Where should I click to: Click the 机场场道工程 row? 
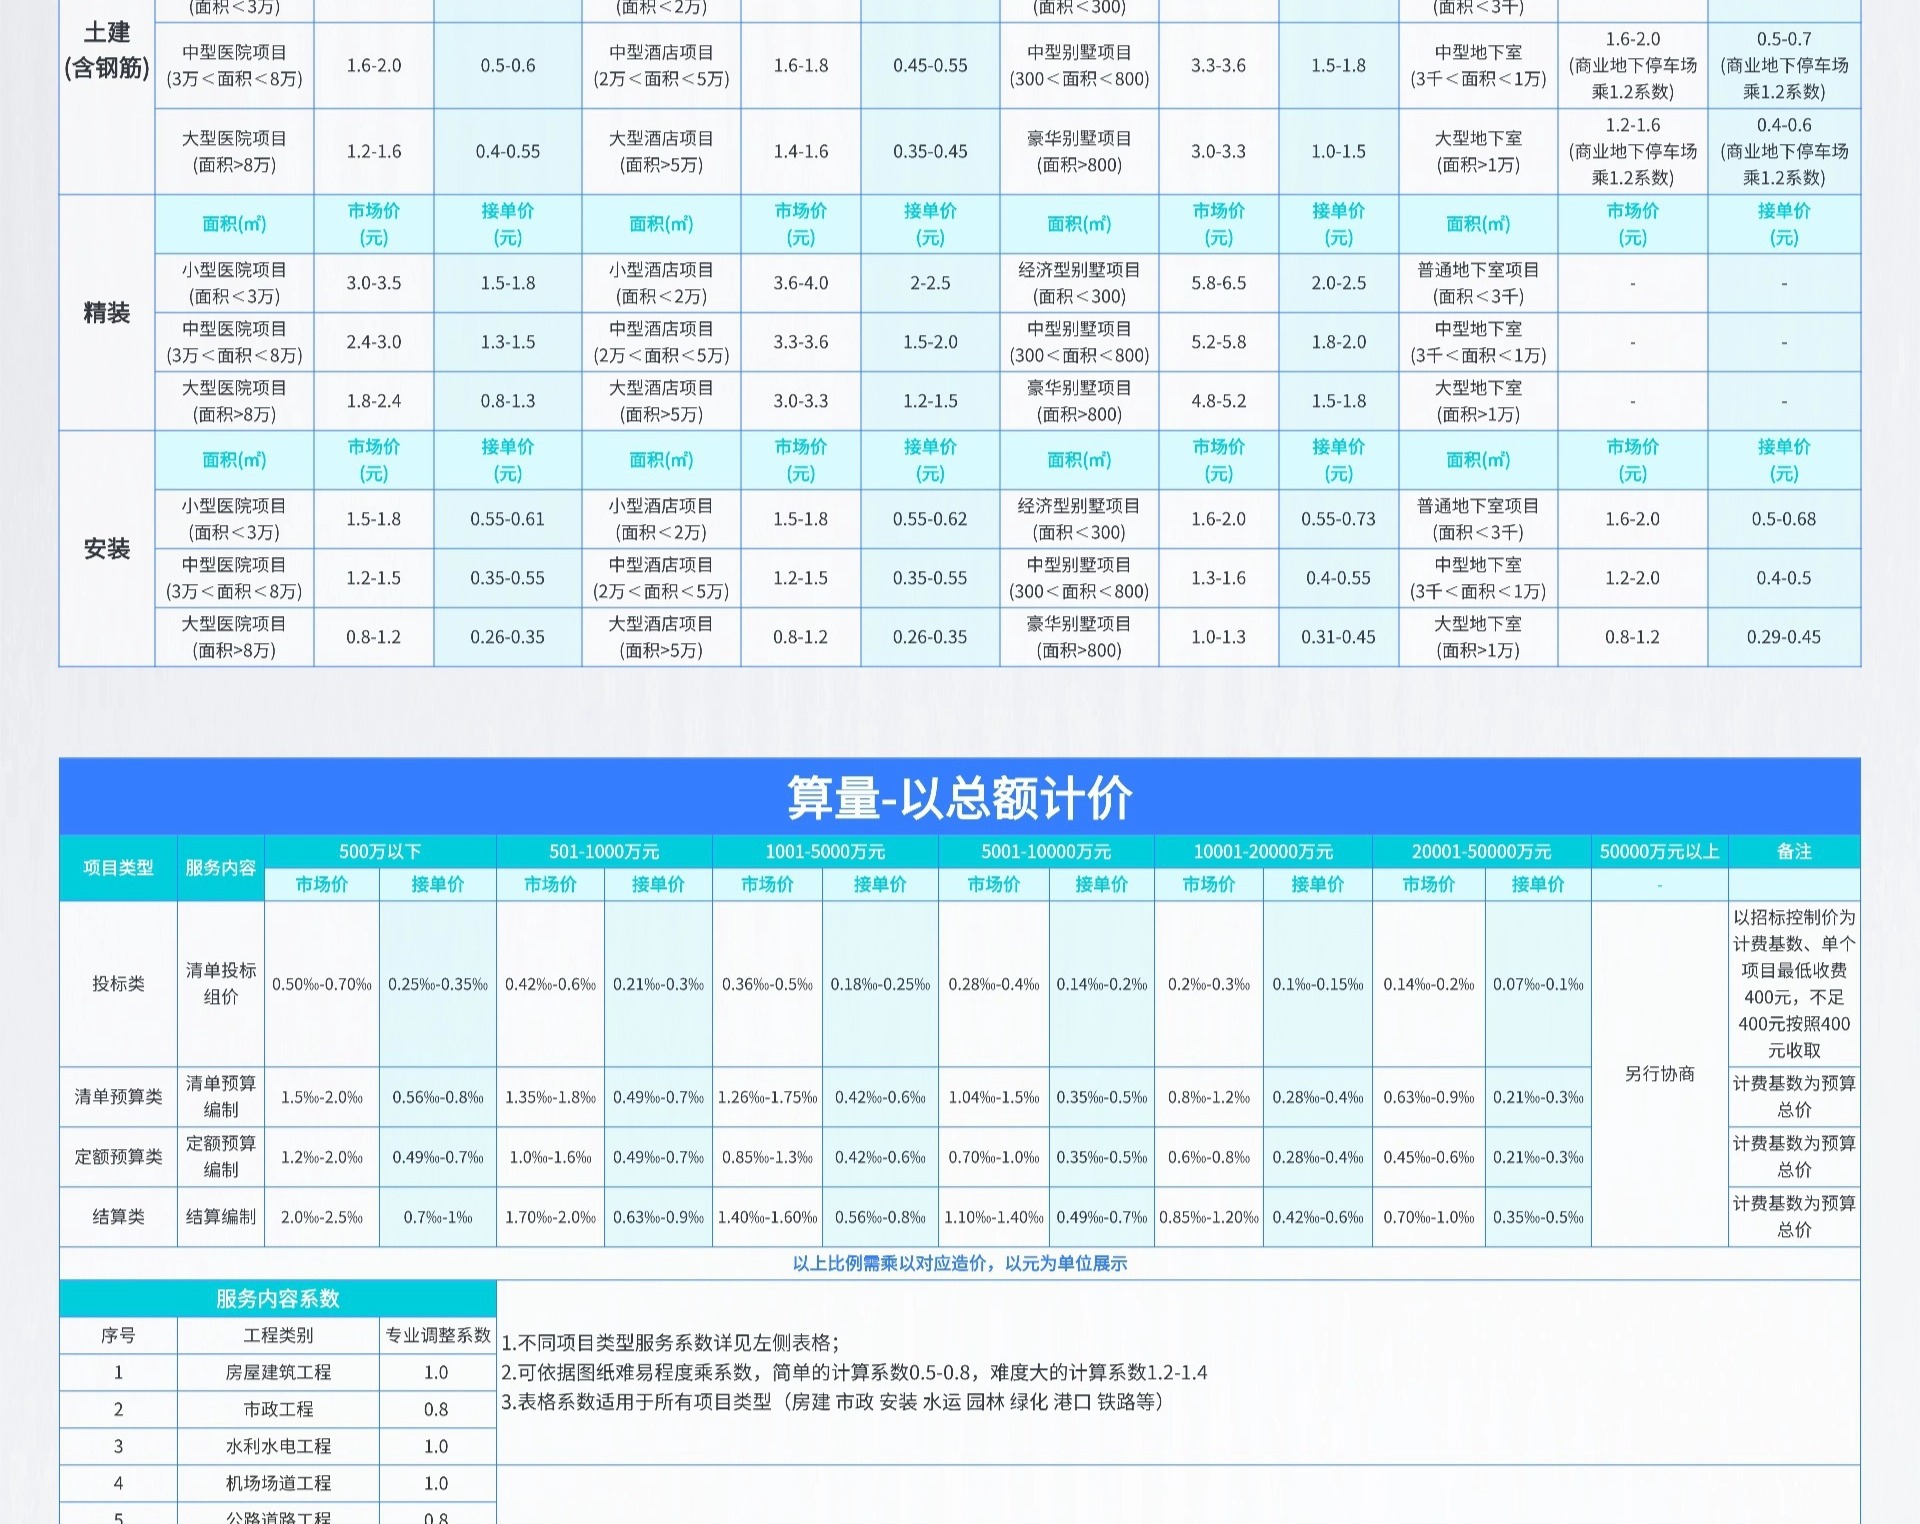coord(277,1484)
